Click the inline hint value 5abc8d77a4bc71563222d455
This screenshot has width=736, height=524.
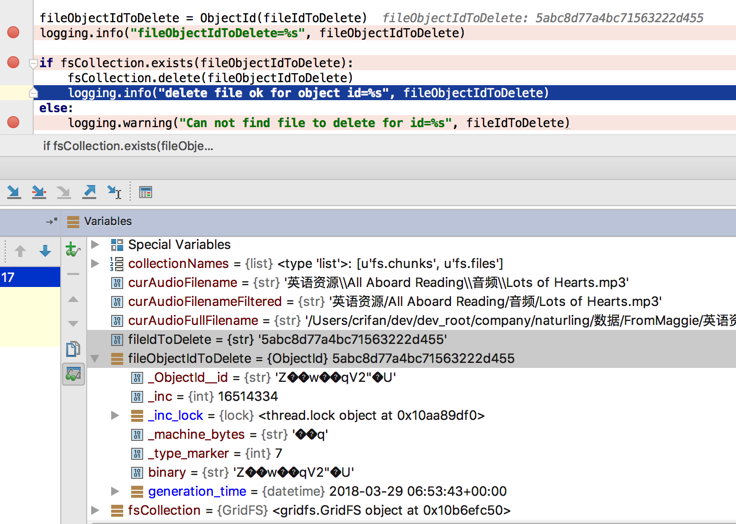(x=620, y=18)
